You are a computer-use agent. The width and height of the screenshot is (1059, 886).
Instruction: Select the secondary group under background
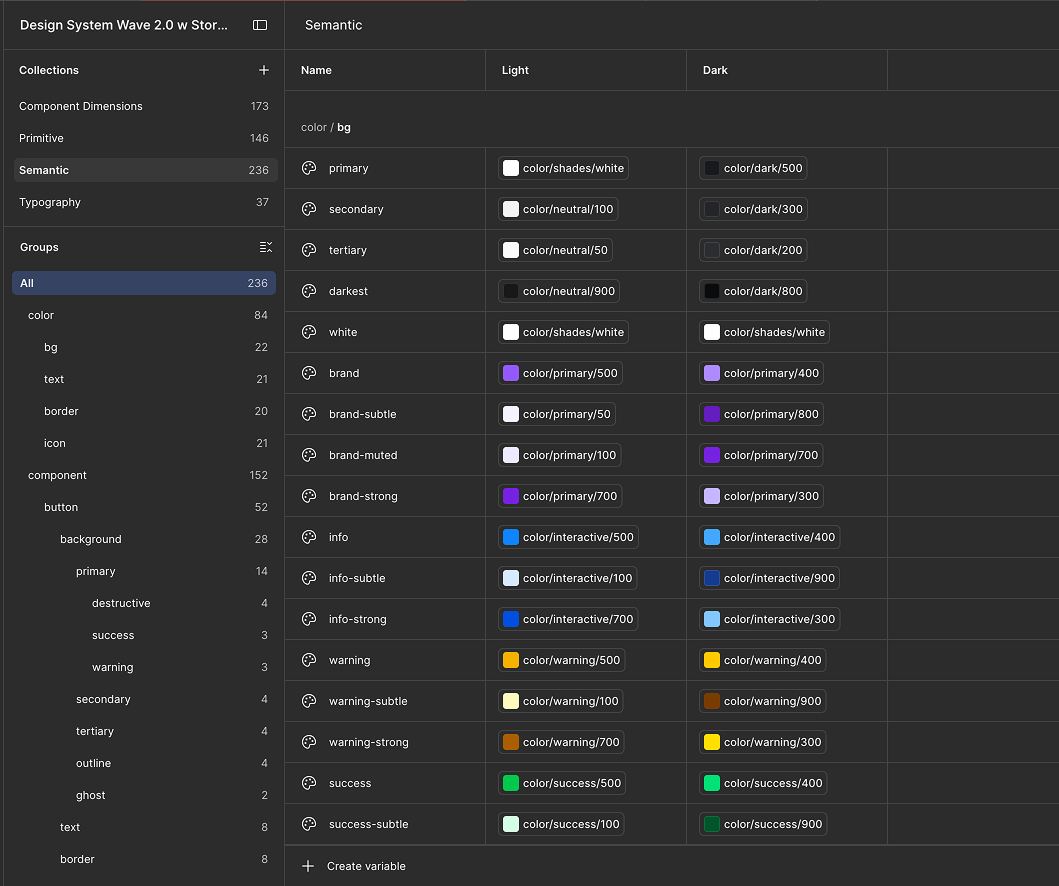(x=144, y=699)
